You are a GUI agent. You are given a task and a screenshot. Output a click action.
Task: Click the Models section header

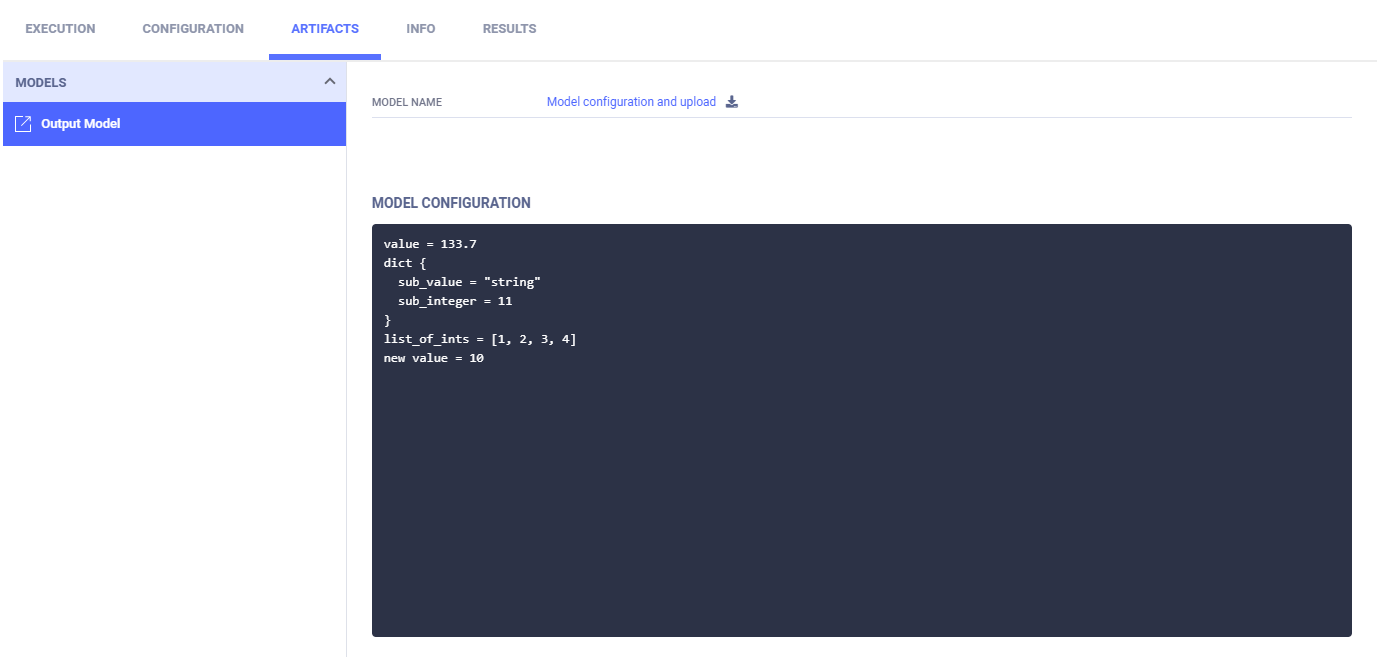click(175, 82)
